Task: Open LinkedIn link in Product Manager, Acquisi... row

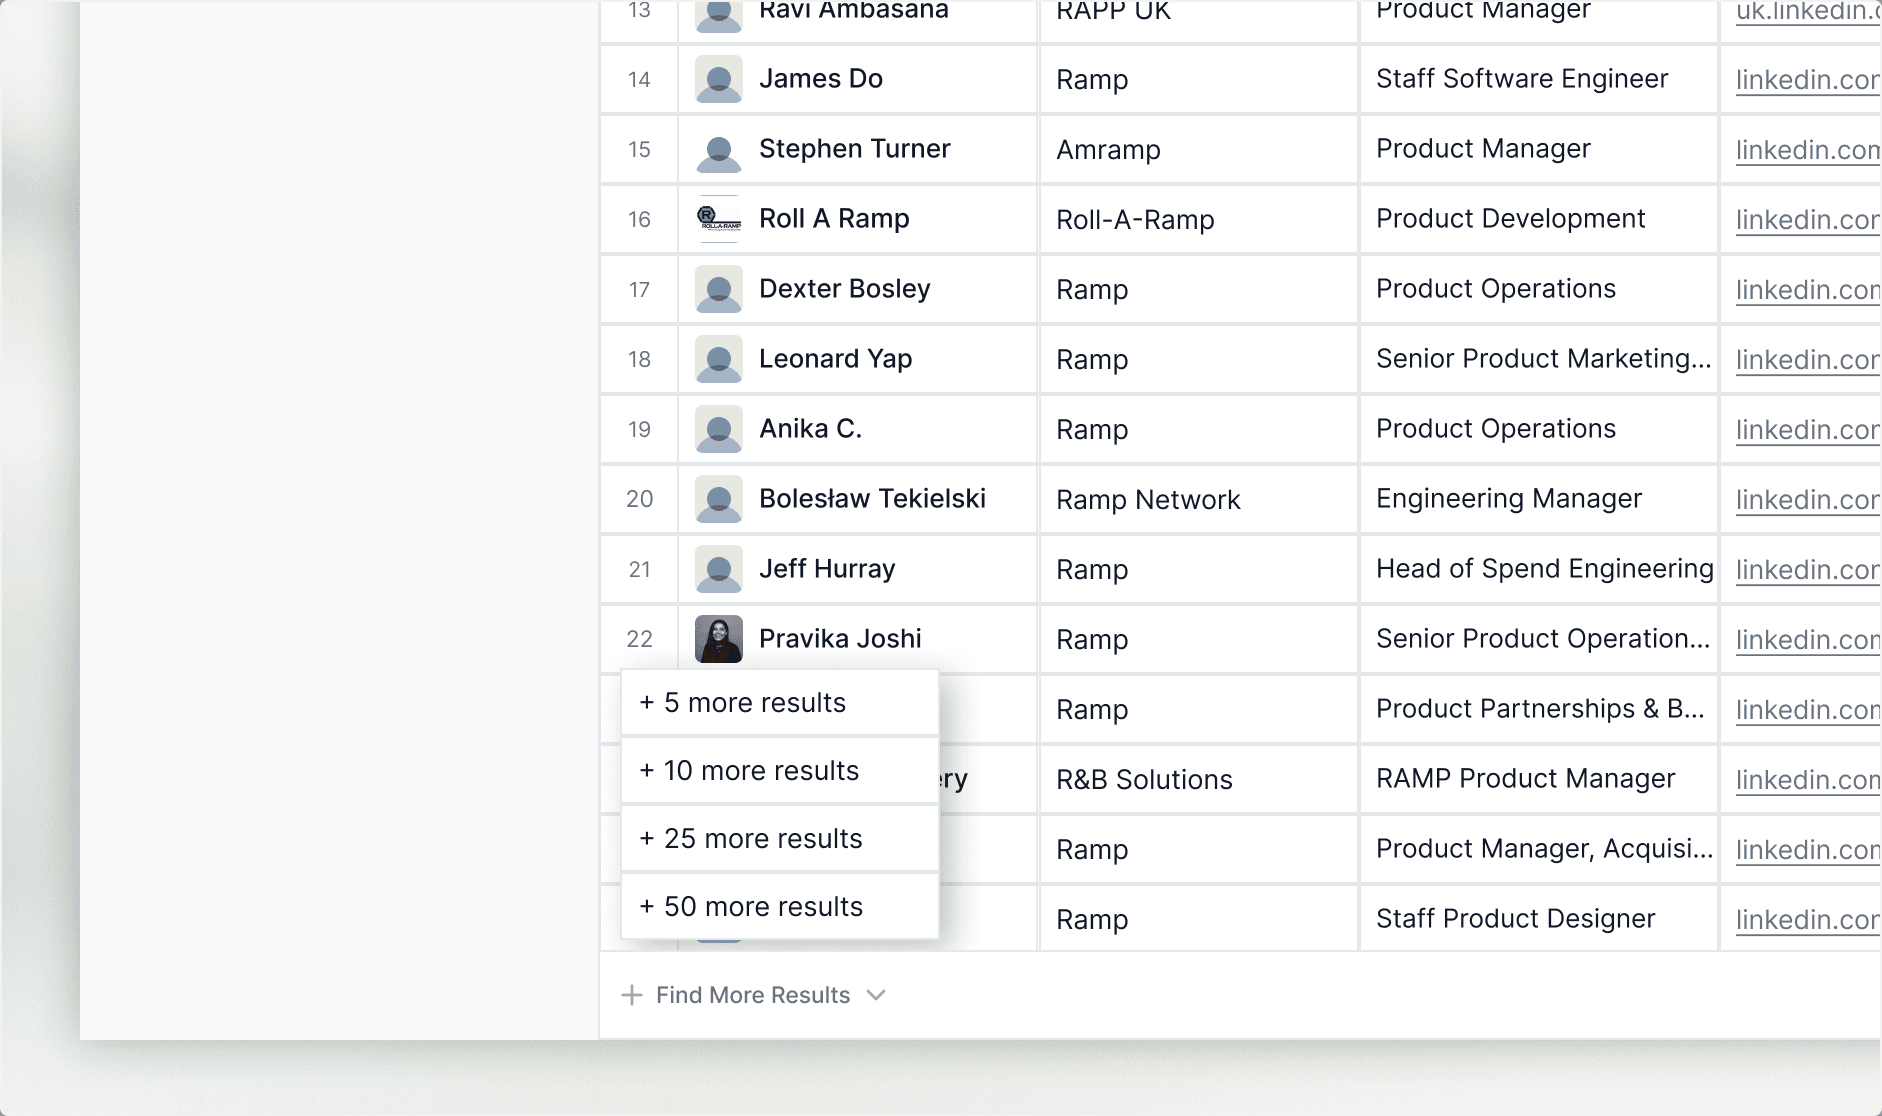Action: pyautogui.click(x=1808, y=850)
